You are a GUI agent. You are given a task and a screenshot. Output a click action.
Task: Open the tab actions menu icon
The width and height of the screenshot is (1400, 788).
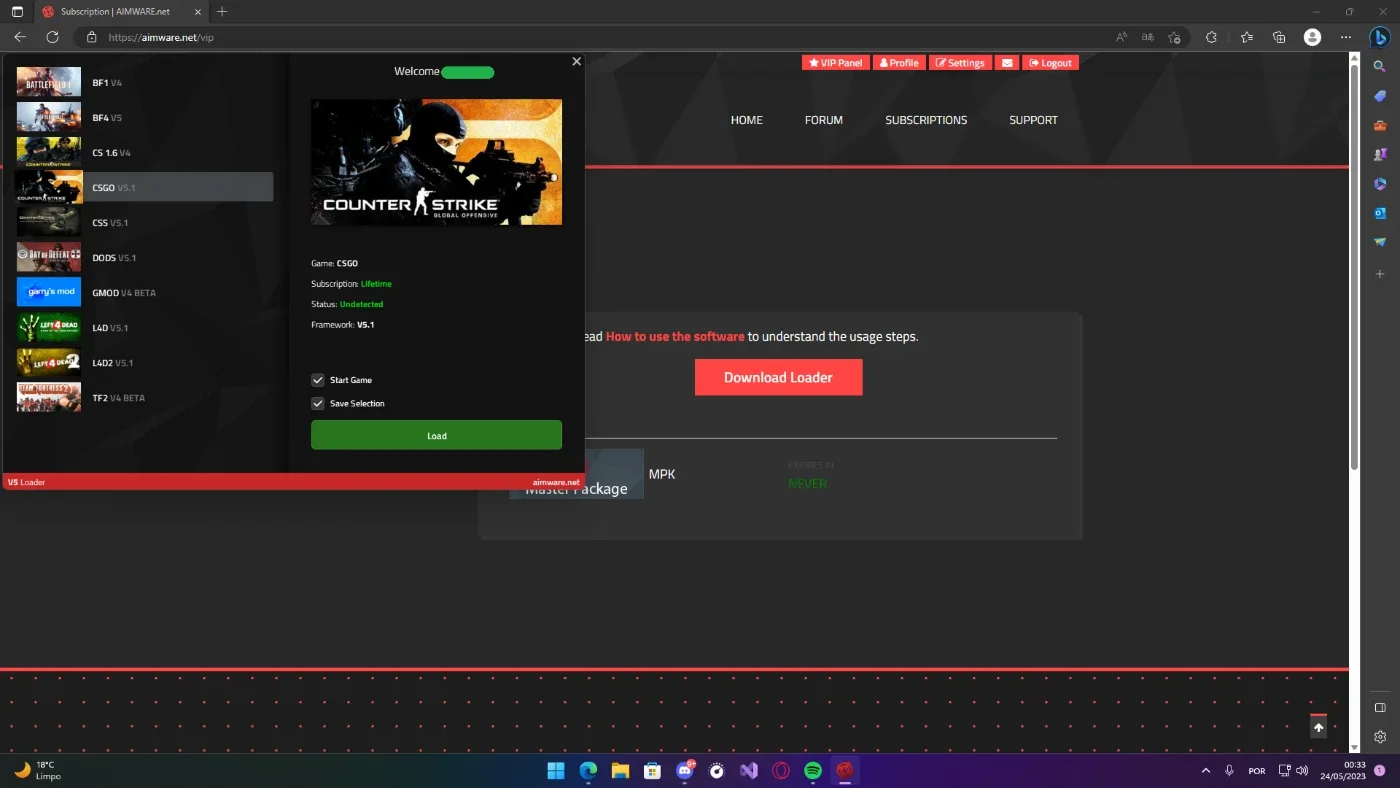[x=17, y=12]
